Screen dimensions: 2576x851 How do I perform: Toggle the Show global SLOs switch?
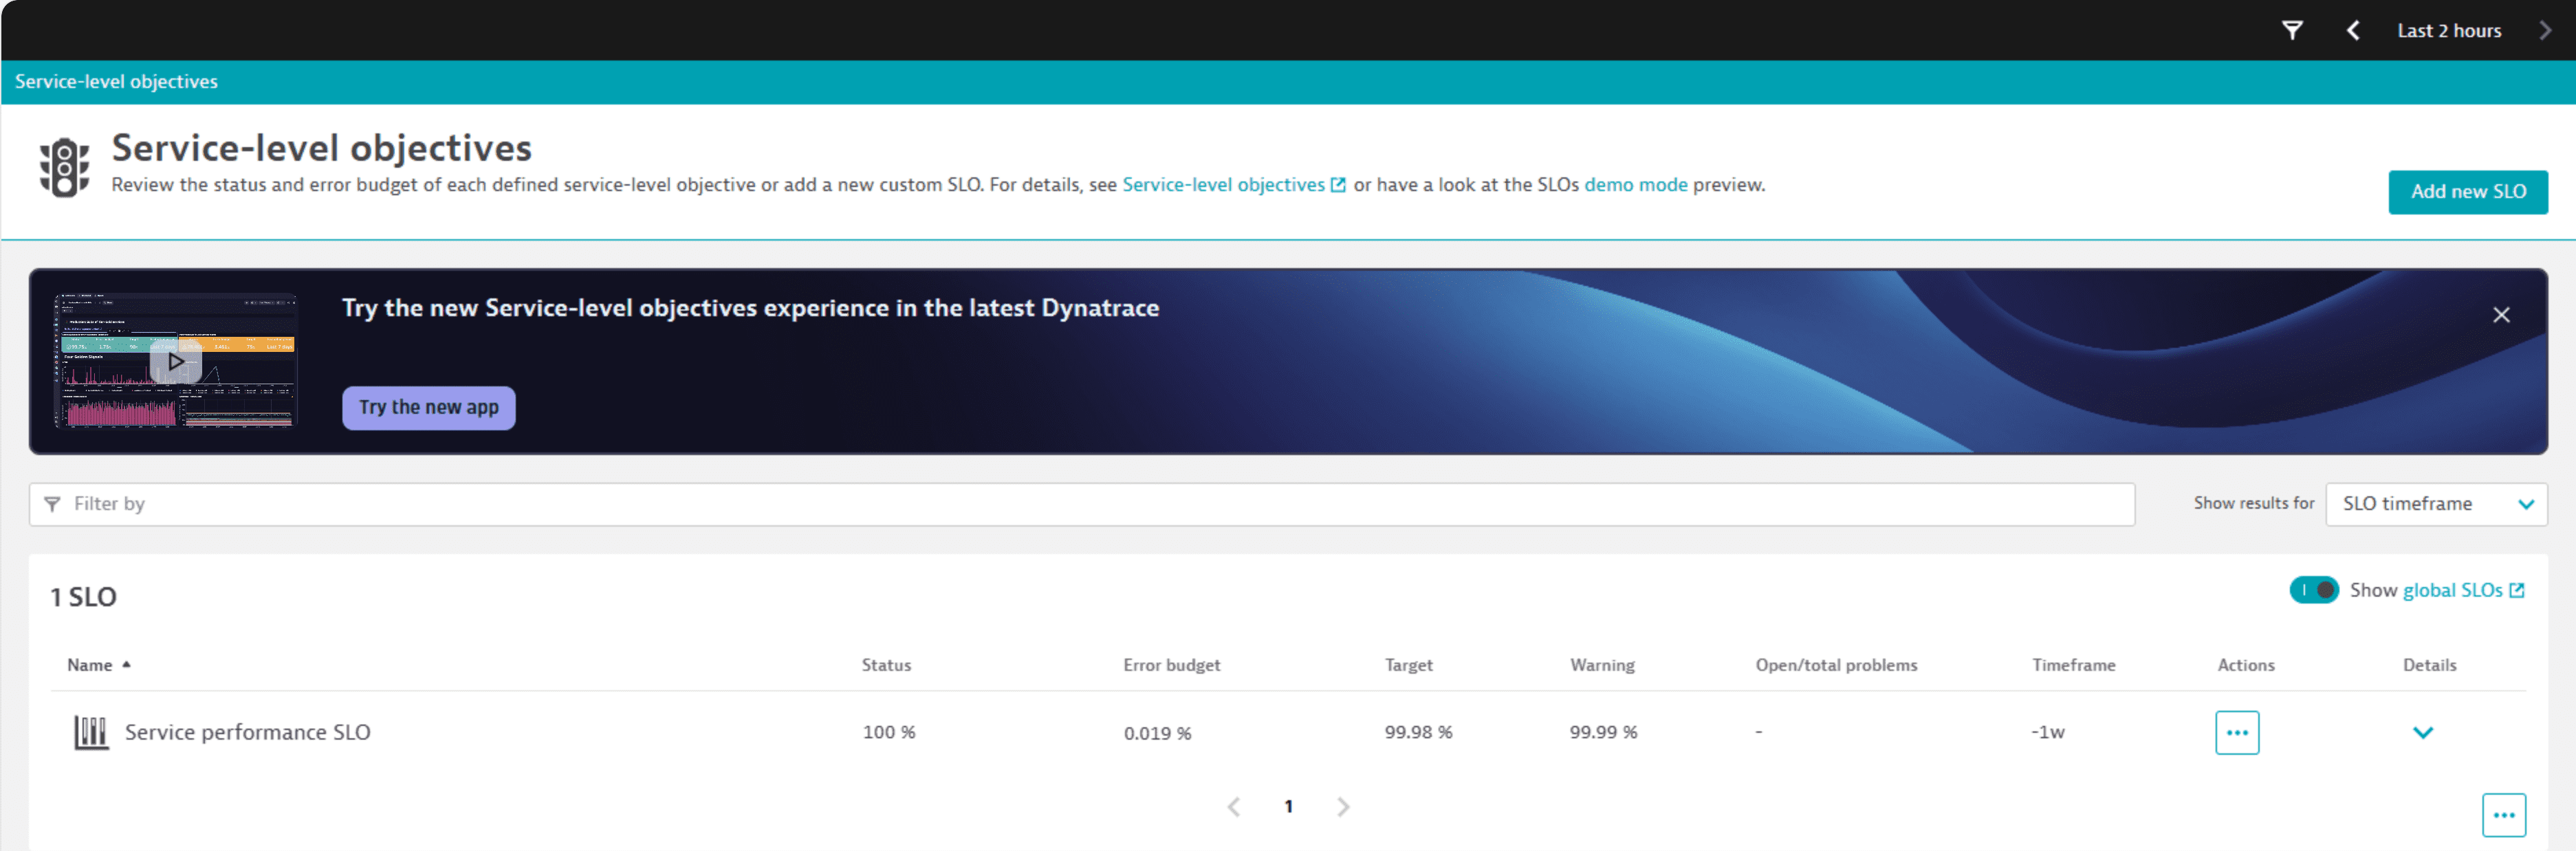coord(2314,590)
